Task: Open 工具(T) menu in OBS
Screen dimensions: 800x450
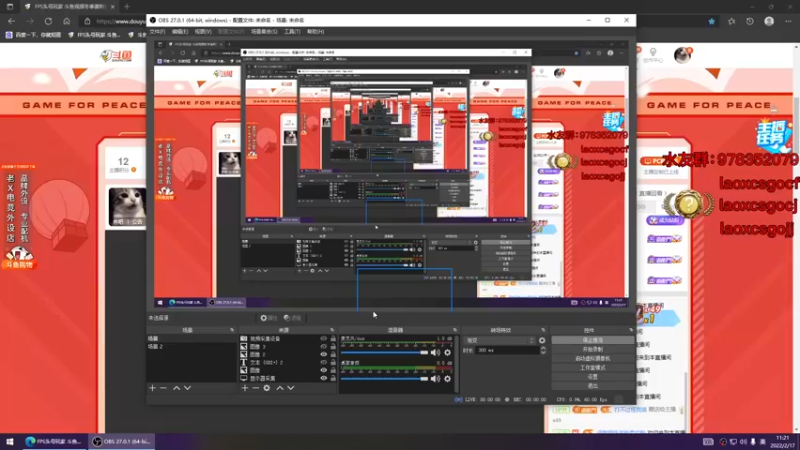Action: [292, 32]
